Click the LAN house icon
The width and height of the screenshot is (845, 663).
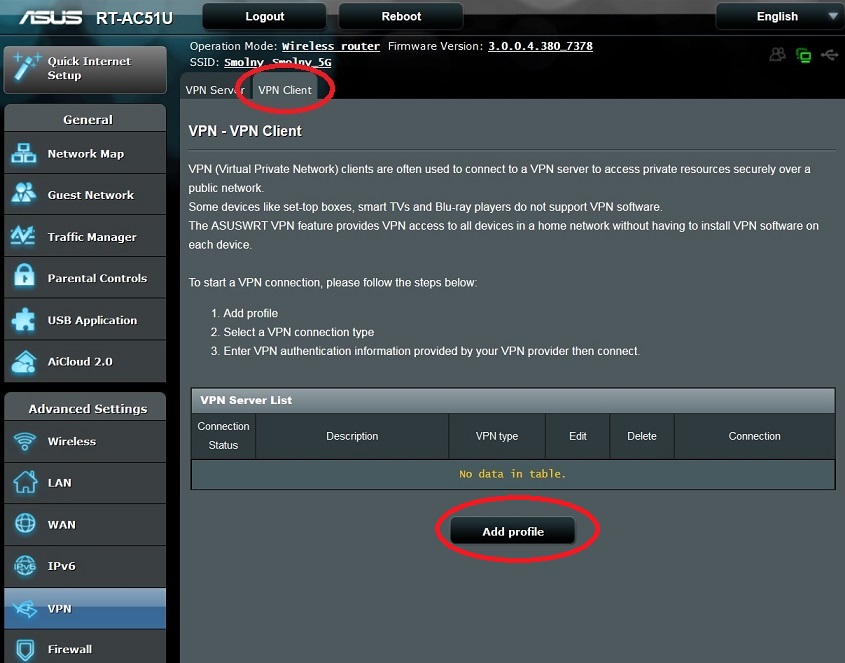coord(25,482)
